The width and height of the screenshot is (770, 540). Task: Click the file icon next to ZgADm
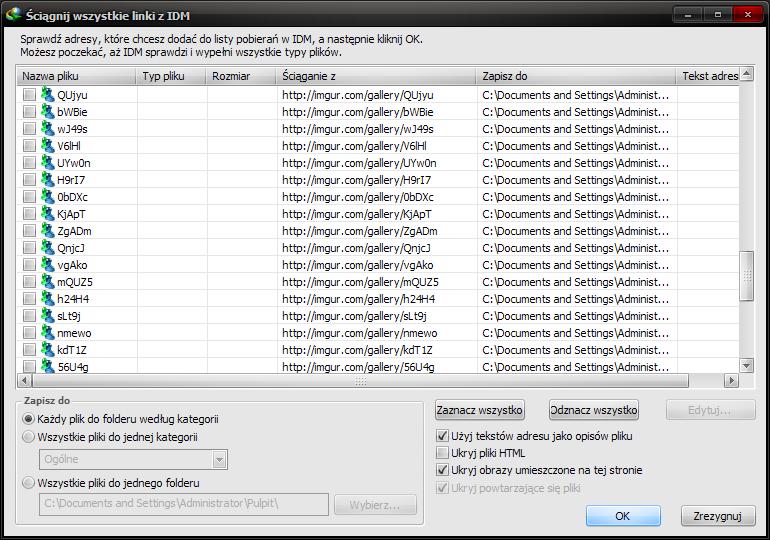tap(48, 231)
